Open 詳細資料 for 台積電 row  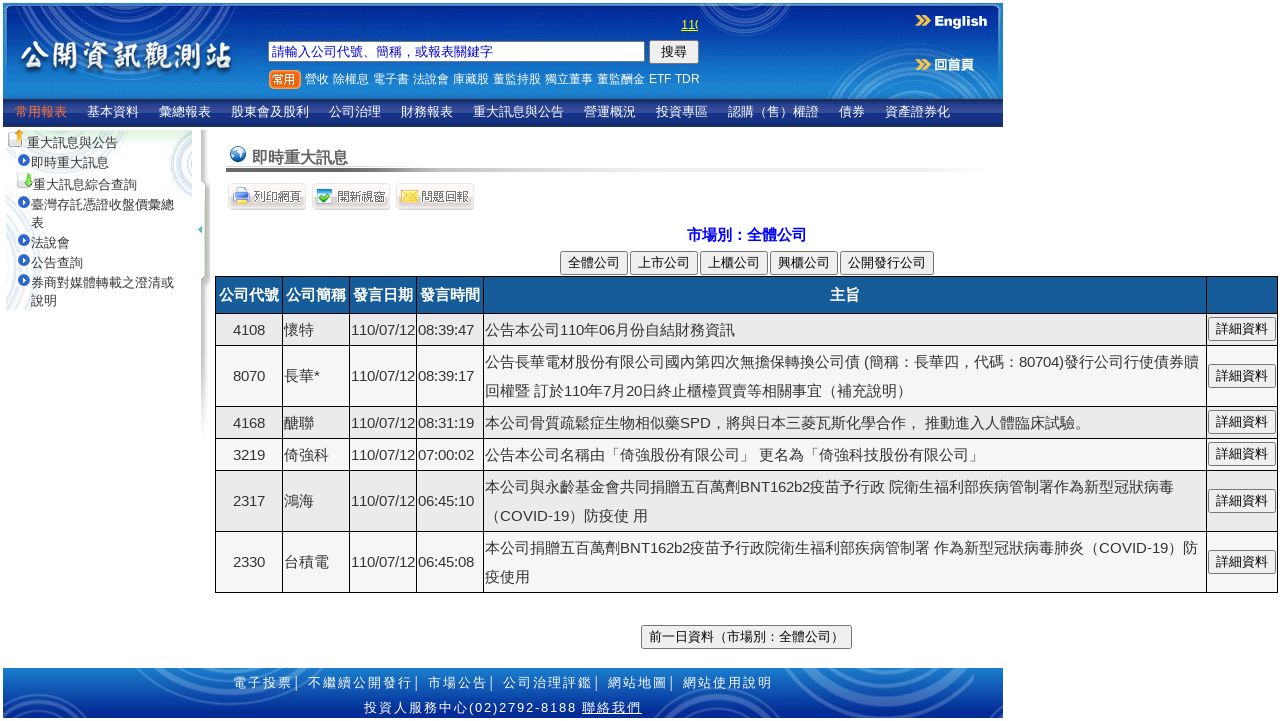point(1242,562)
